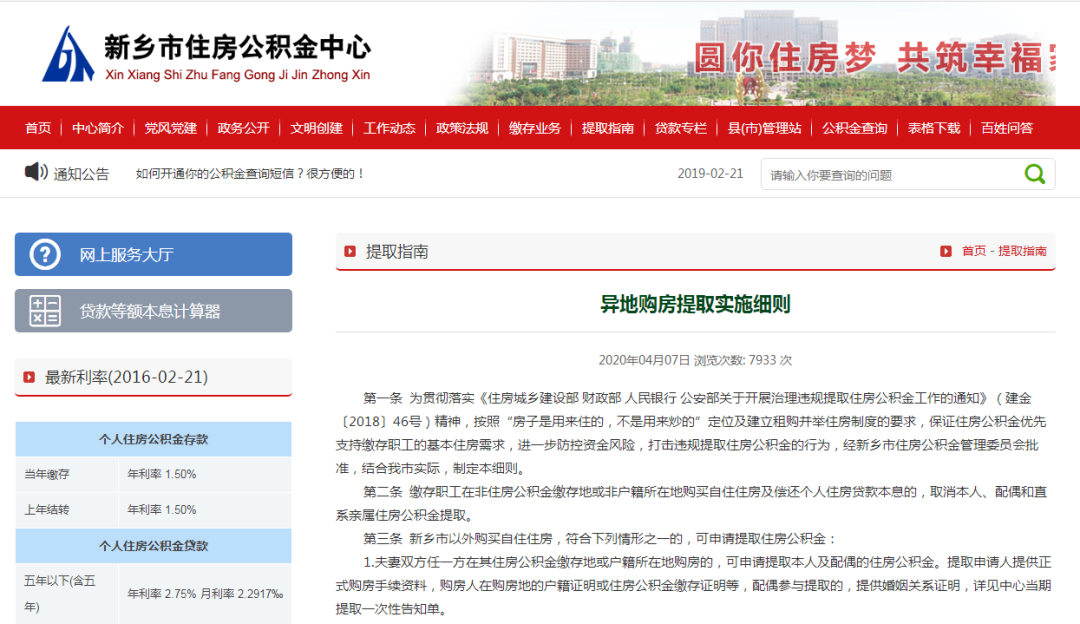Open the notice about 公积金查询短信
Screen dimensions: 1080x624
(x=249, y=174)
